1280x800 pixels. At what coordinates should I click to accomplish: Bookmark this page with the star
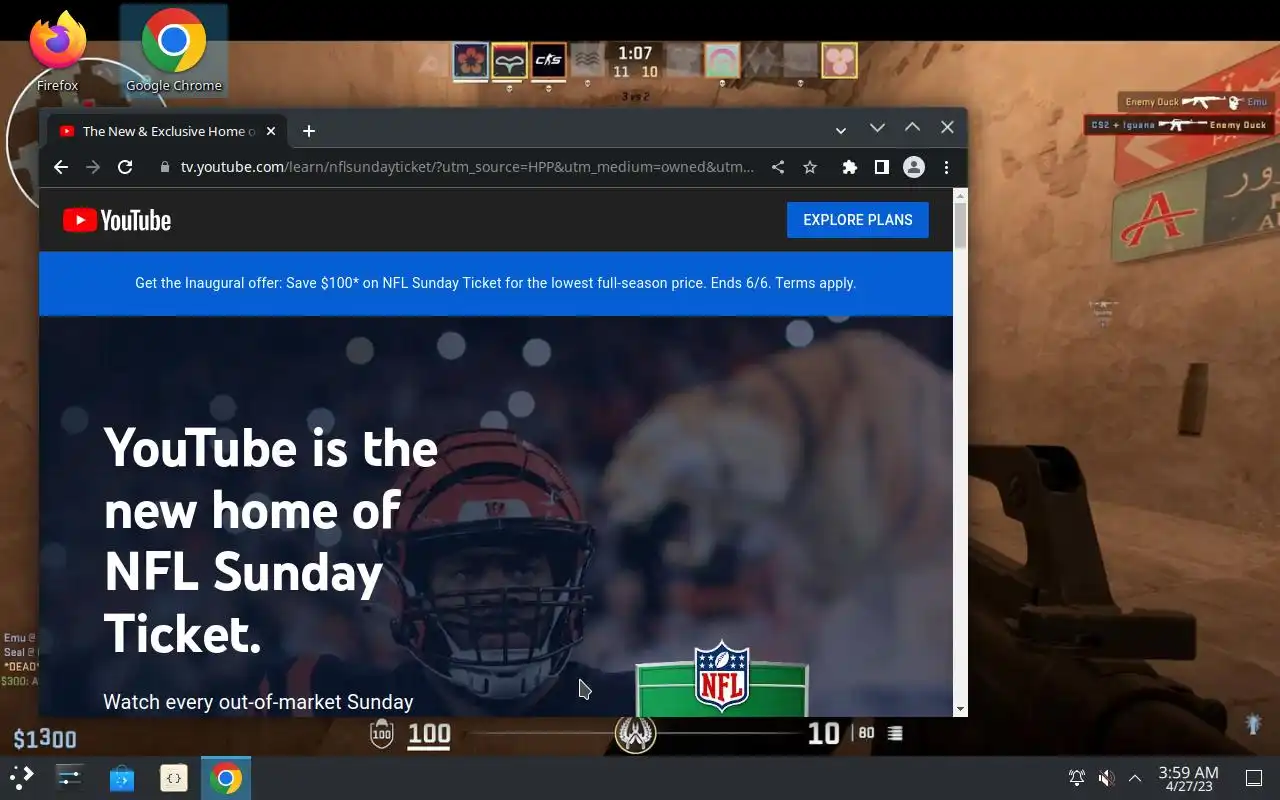810,167
